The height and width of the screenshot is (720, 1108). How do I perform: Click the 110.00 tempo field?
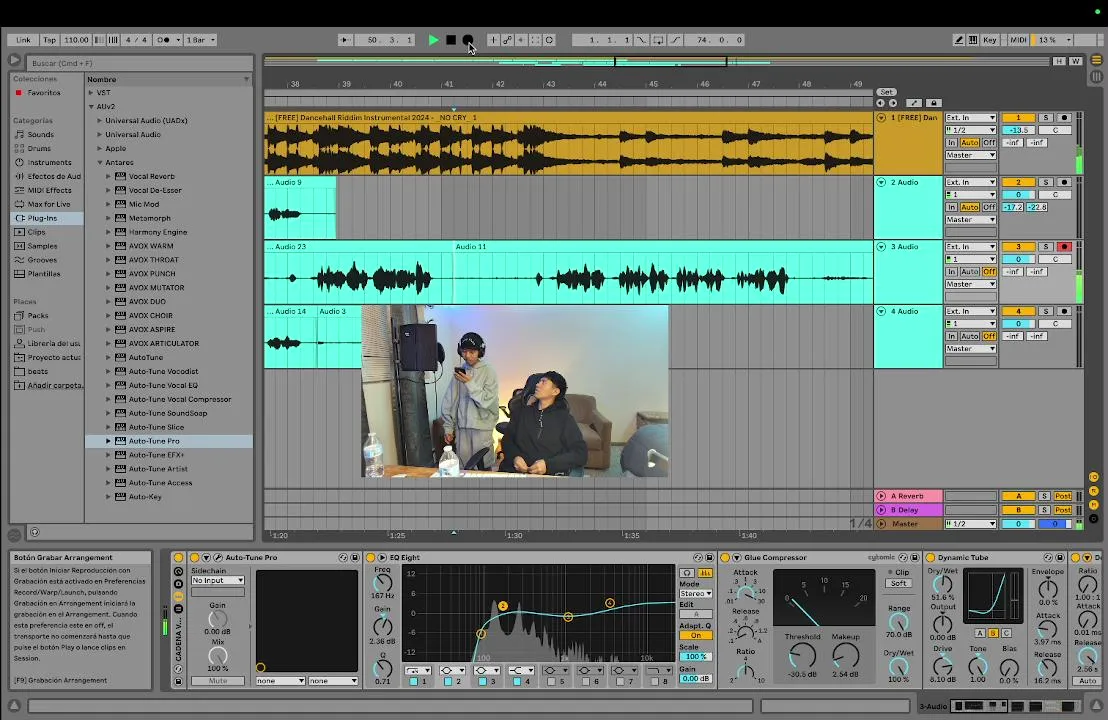pos(76,40)
